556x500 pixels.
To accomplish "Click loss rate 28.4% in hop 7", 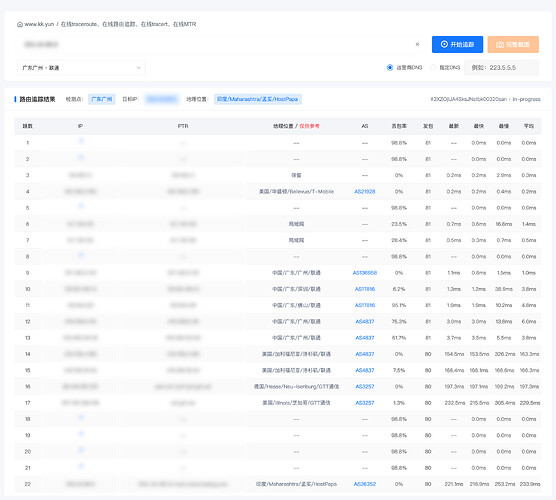I will (x=399, y=240).
